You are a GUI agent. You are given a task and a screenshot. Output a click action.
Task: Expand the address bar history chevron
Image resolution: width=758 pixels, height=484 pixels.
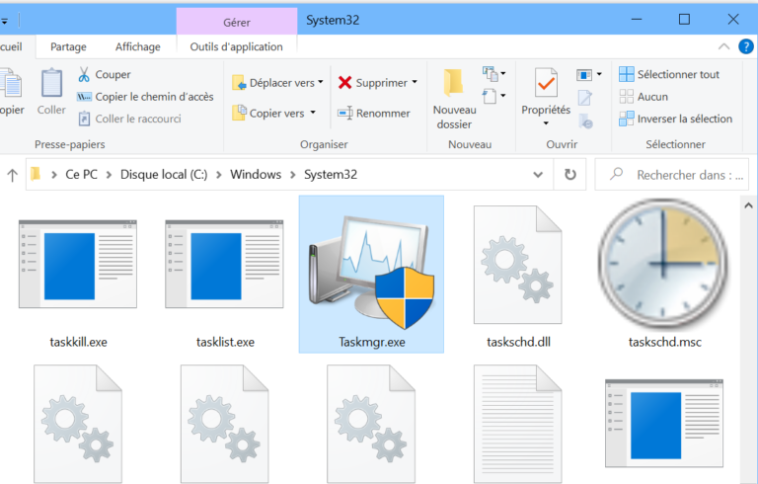point(538,175)
